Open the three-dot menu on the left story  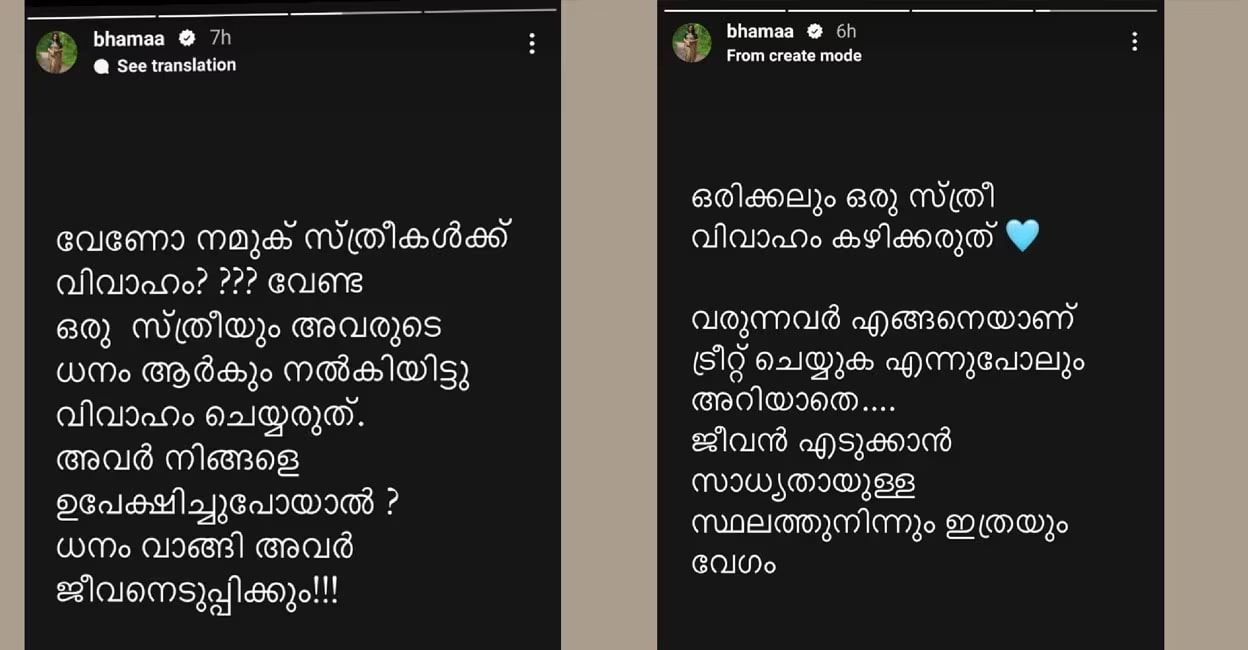(532, 43)
